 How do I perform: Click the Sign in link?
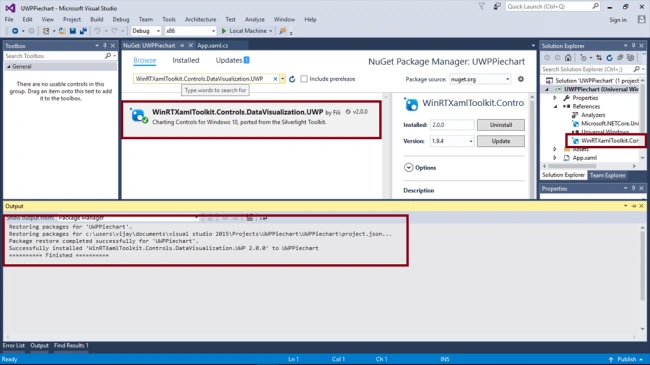click(618, 20)
